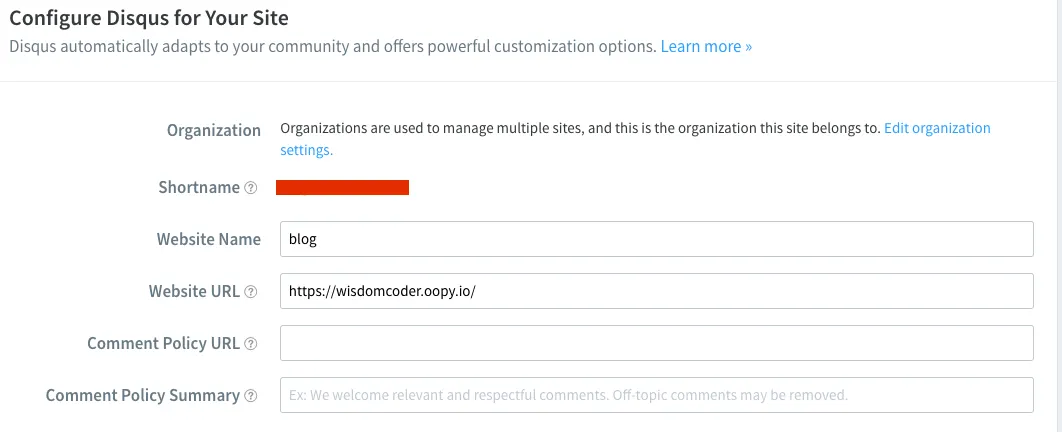This screenshot has width=1062, height=432.
Task: Click the Organization field label
Action: pyautogui.click(x=214, y=130)
